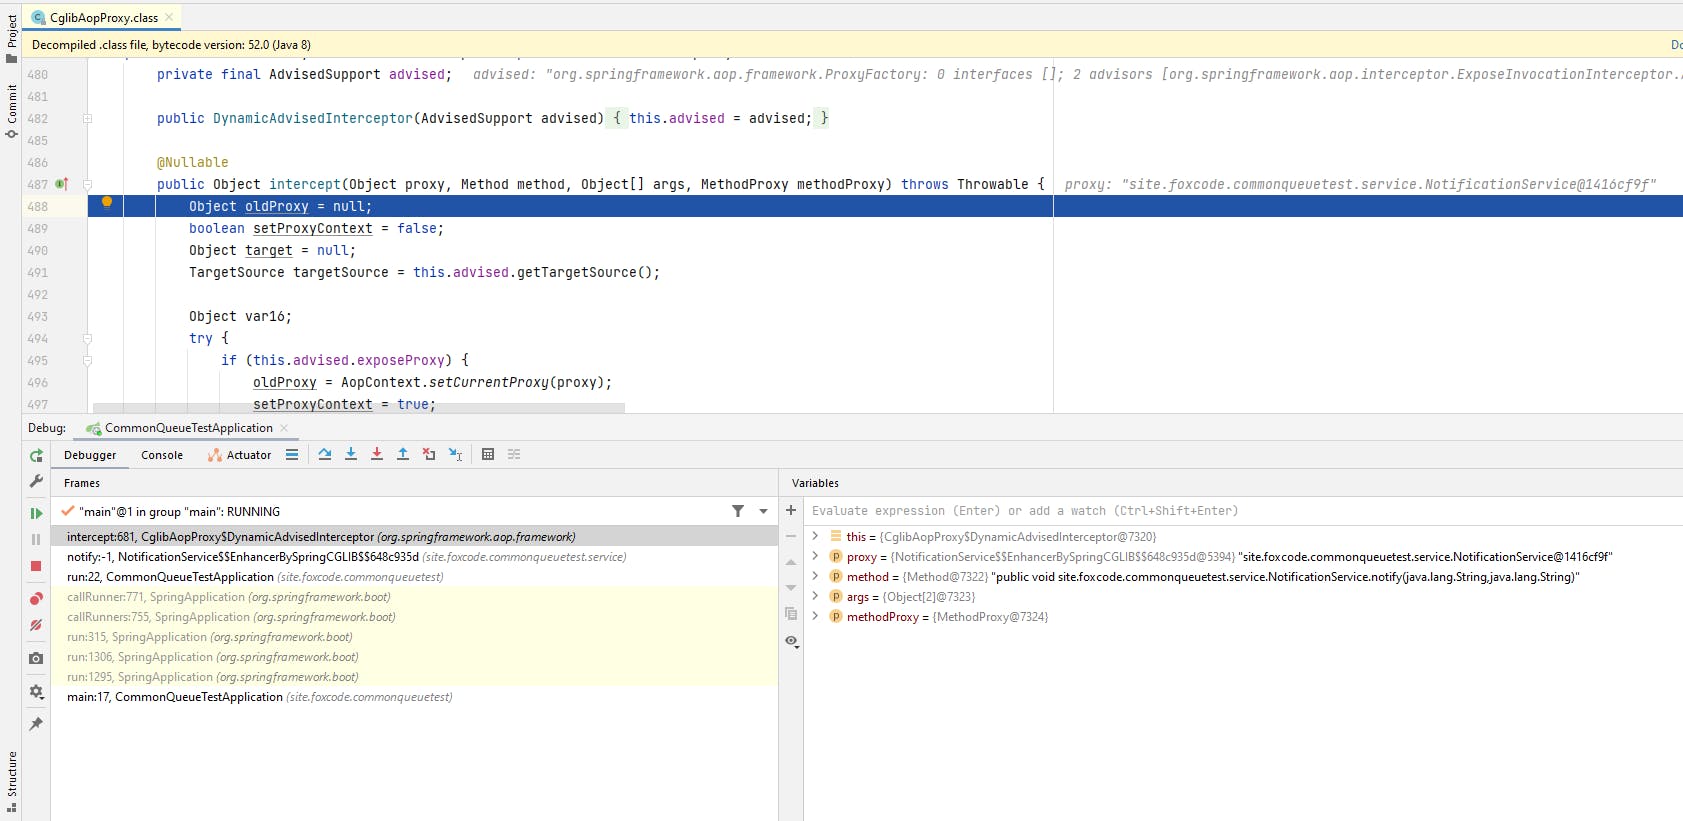Screen dimensions: 1683x821
Task: Click the Run to Cursor icon
Action: [x=455, y=454]
